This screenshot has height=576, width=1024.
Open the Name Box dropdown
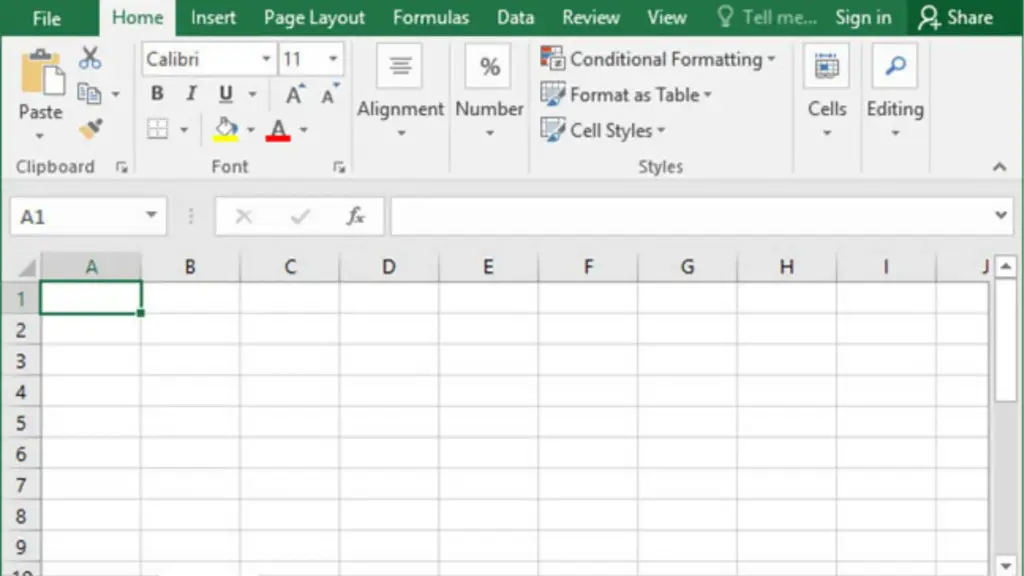point(151,215)
